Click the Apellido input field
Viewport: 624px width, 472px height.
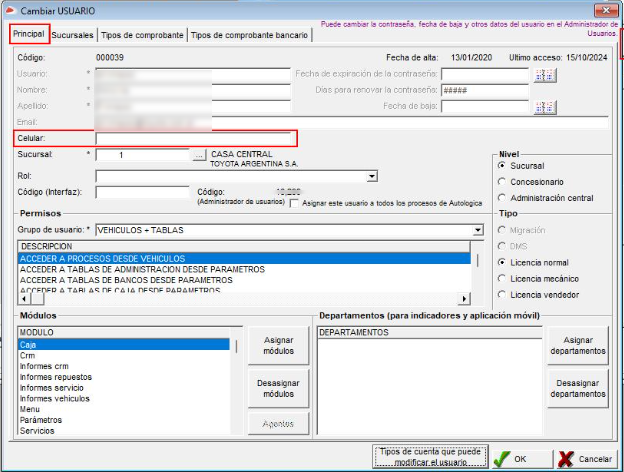tap(193, 106)
